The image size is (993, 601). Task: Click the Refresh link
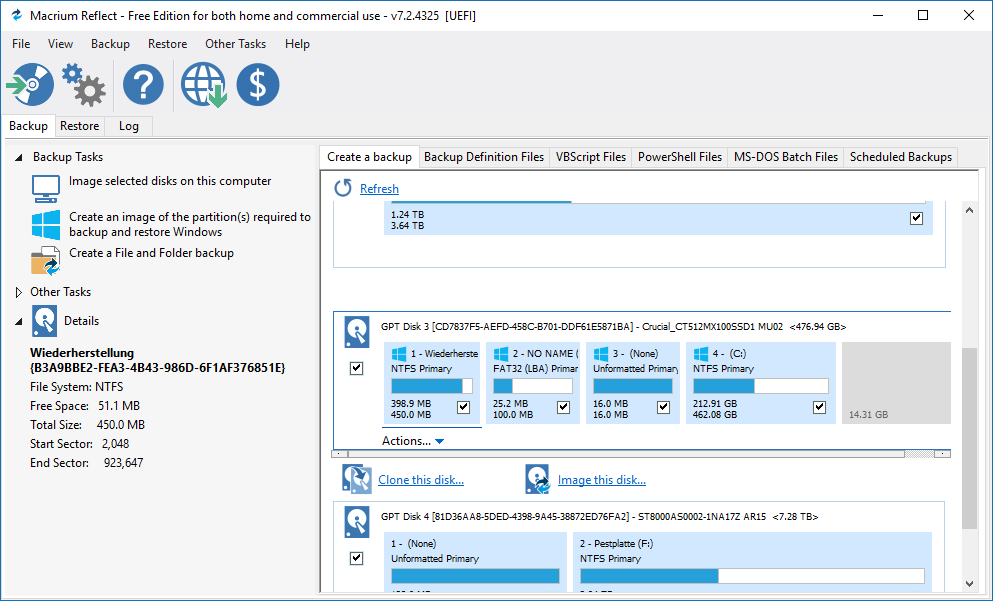coord(379,189)
